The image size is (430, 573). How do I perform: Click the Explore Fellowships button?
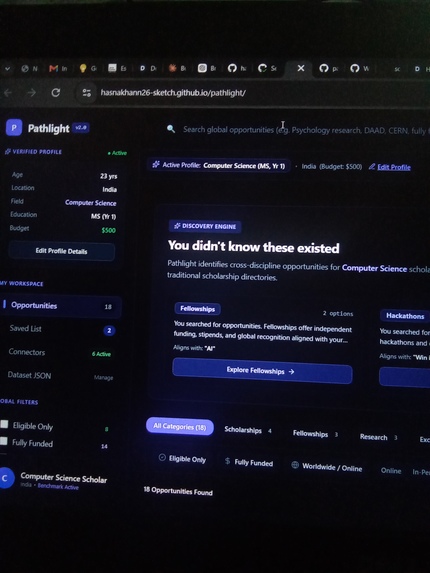[x=262, y=371]
